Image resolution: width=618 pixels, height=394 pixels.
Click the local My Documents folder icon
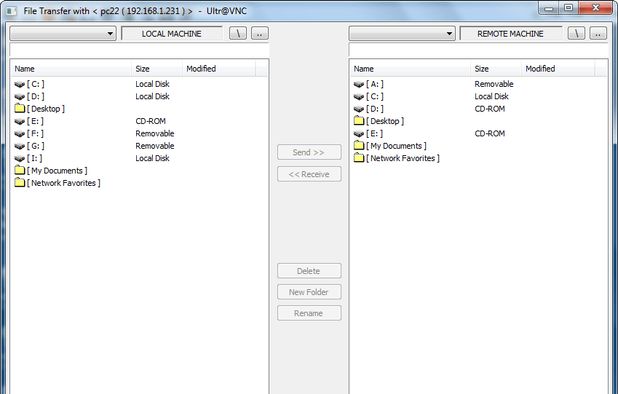pos(20,170)
